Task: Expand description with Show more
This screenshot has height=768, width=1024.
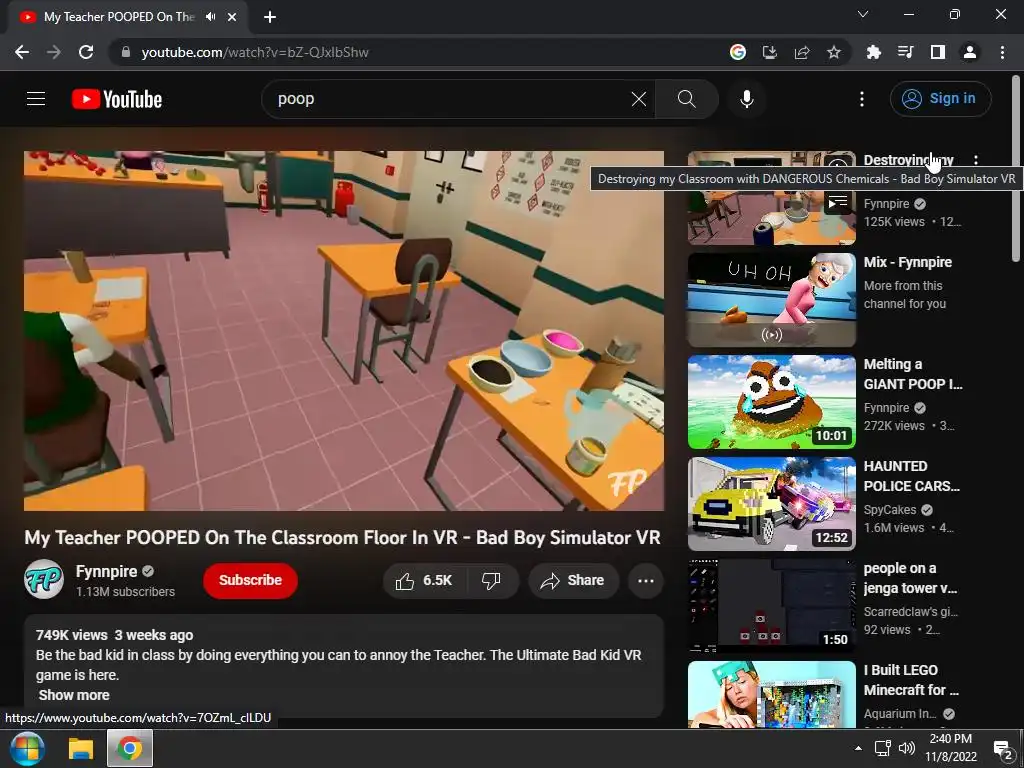Action: pos(74,695)
